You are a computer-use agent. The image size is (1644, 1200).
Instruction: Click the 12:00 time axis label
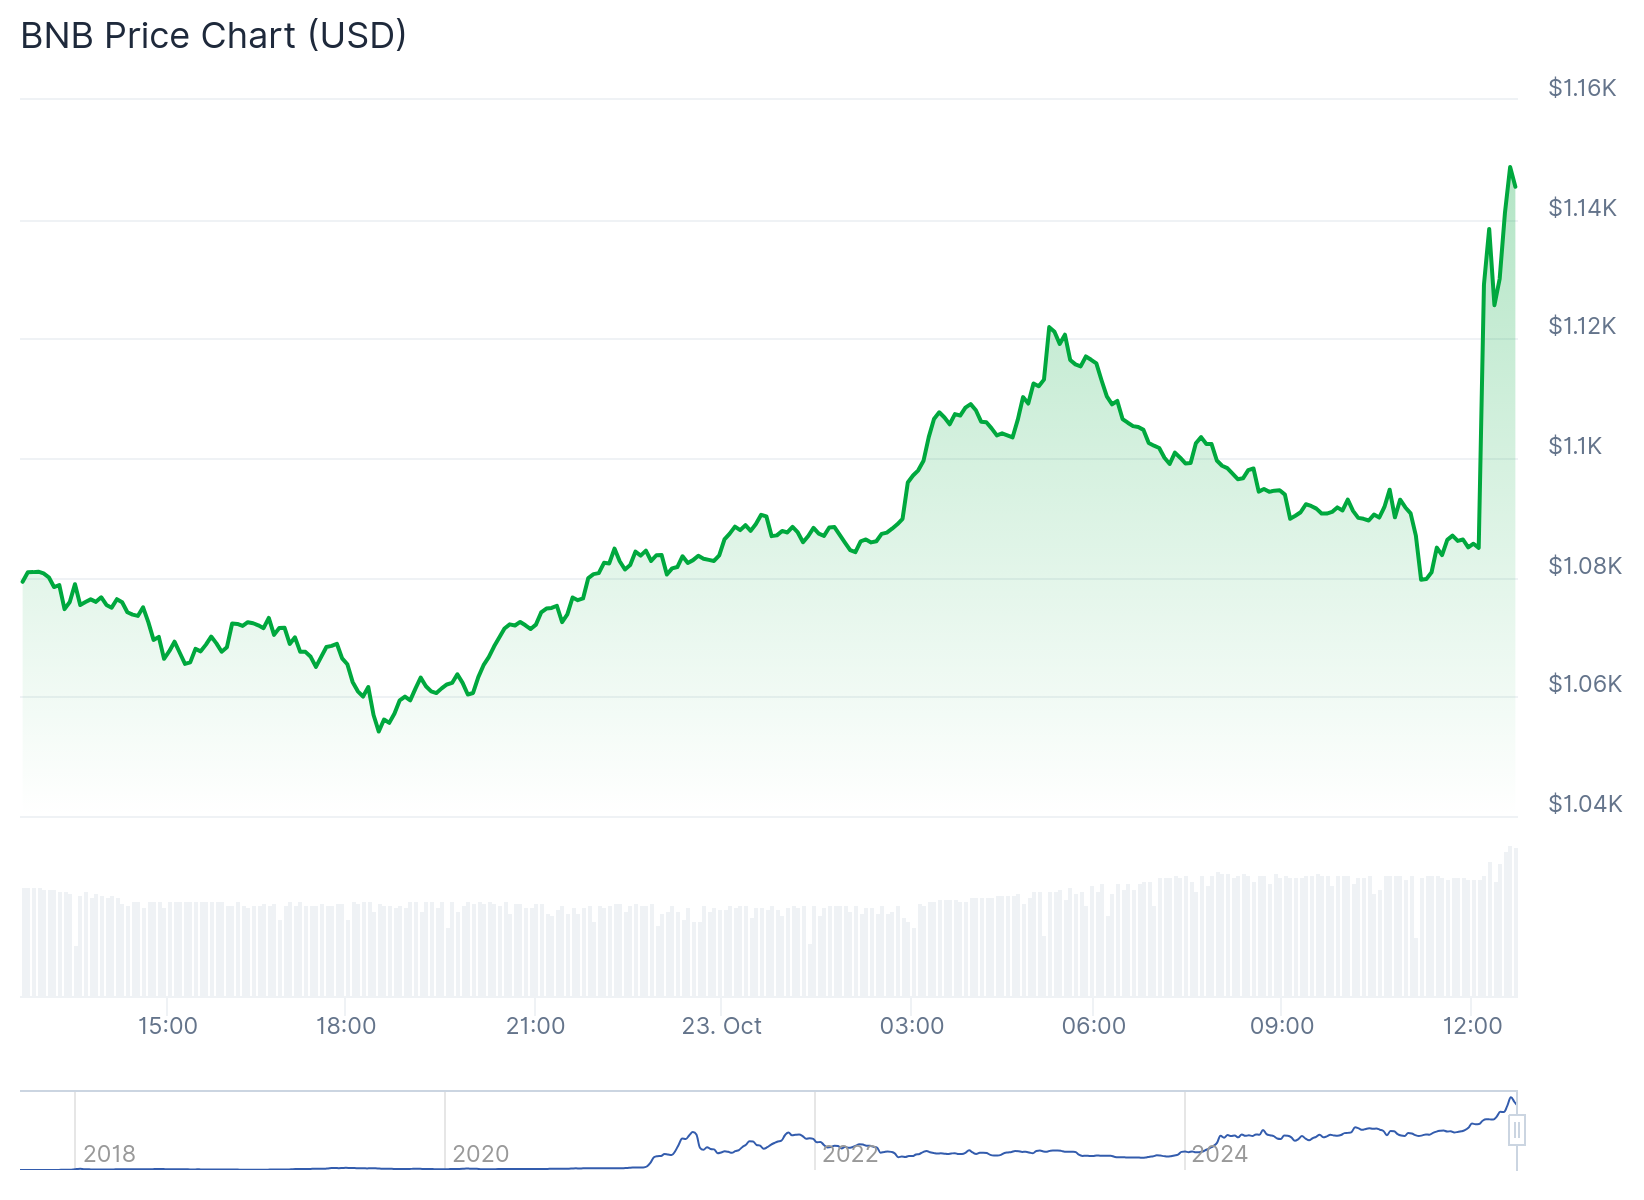coord(1472,1026)
